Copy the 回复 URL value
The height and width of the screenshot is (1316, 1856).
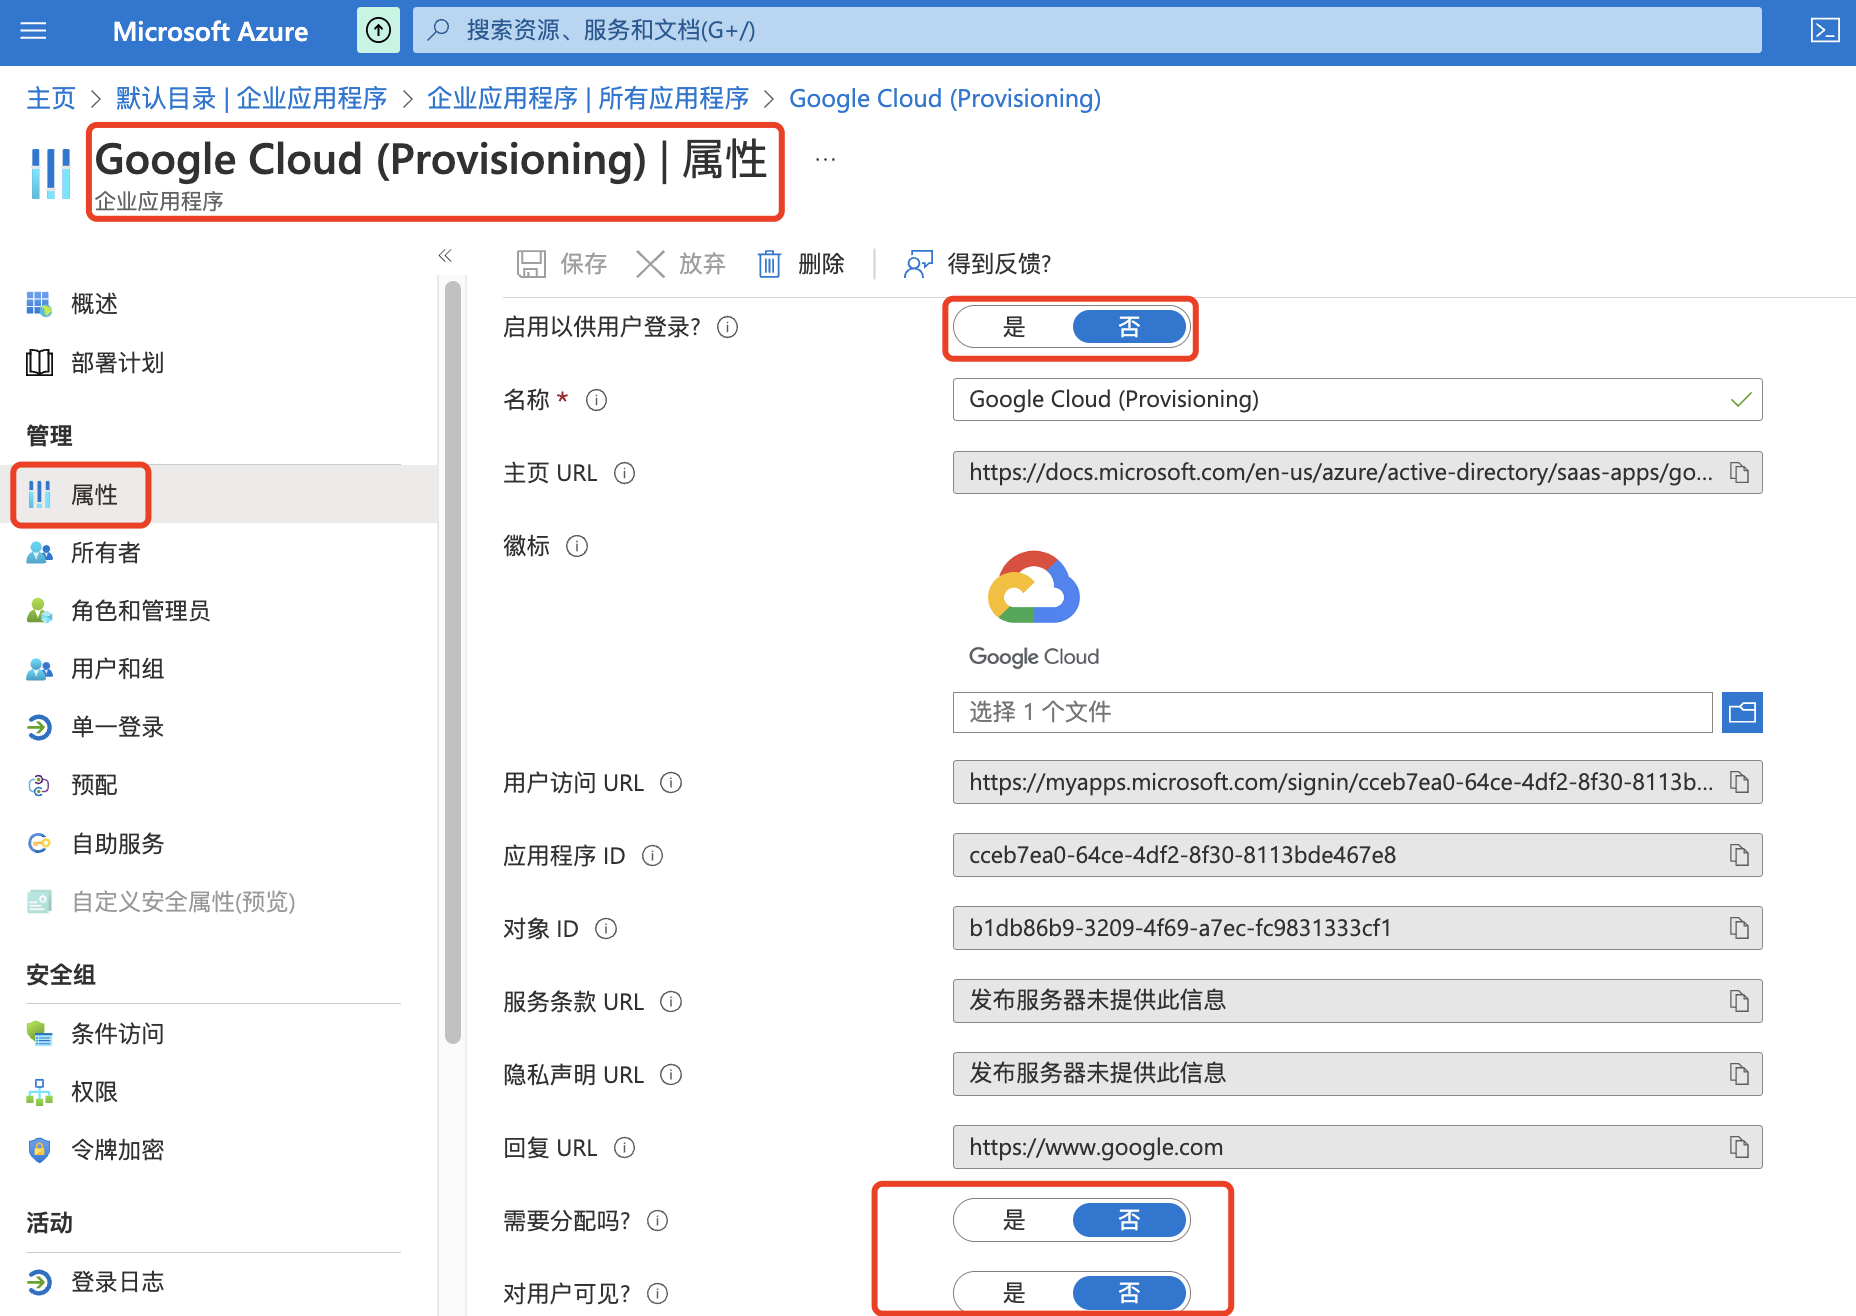[x=1740, y=1148]
